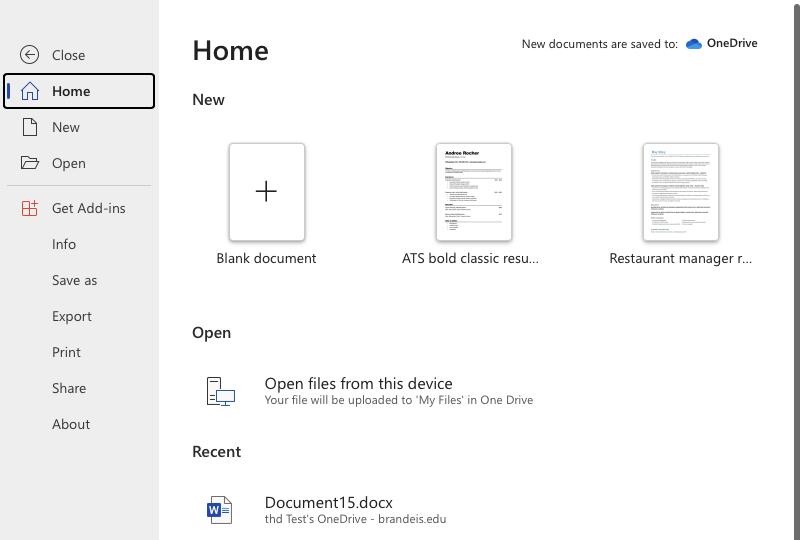Click the Close back-arrow icon
804x540 pixels.
pyautogui.click(x=29, y=55)
